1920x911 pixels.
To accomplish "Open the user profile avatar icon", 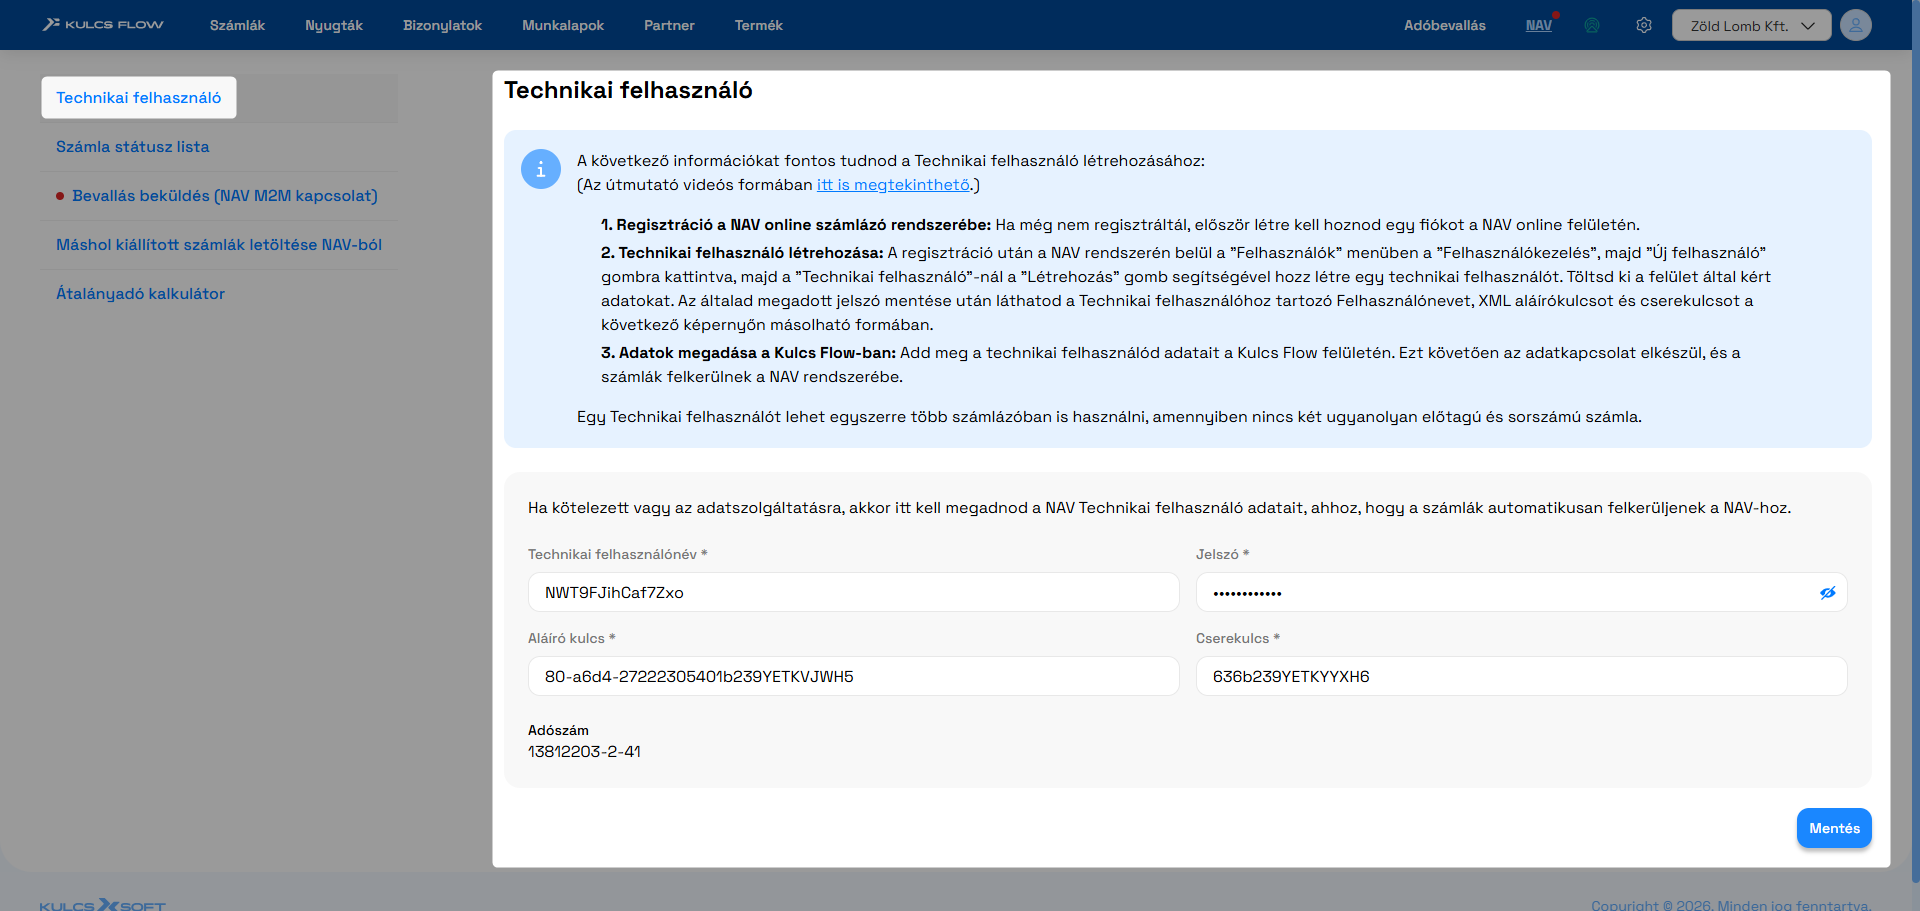I will pyautogui.click(x=1856, y=25).
